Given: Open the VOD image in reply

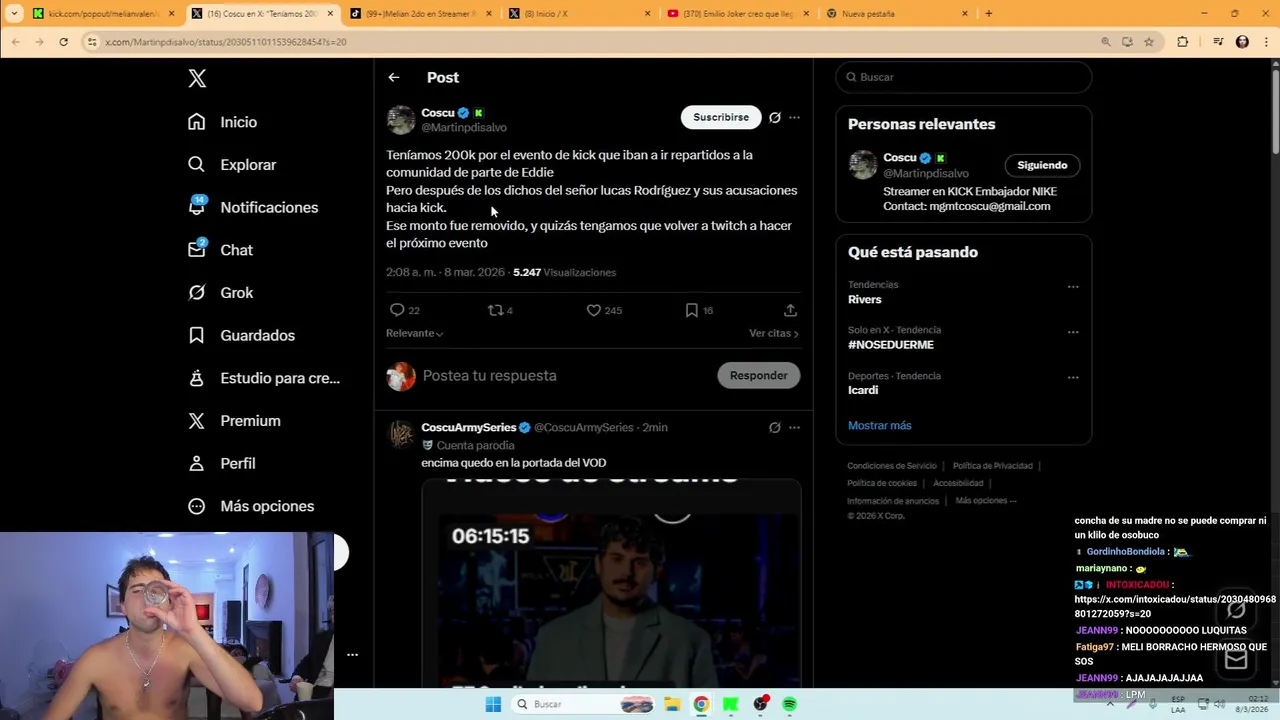Looking at the screenshot, I should 611,582.
